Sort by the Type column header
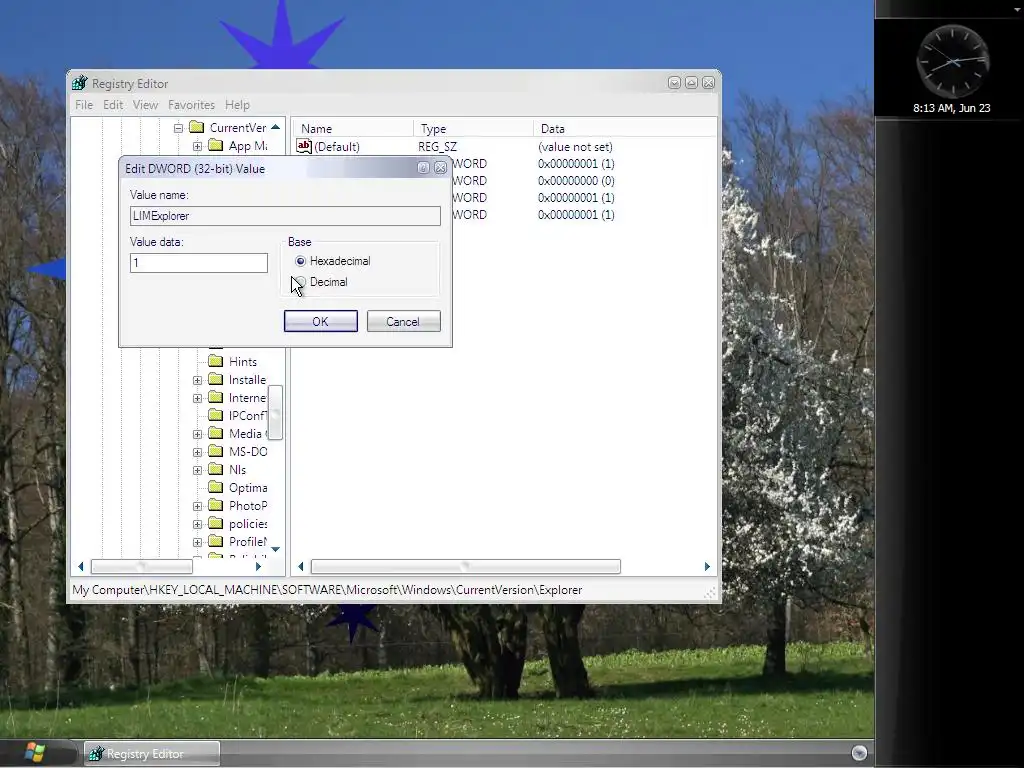 (x=473, y=129)
